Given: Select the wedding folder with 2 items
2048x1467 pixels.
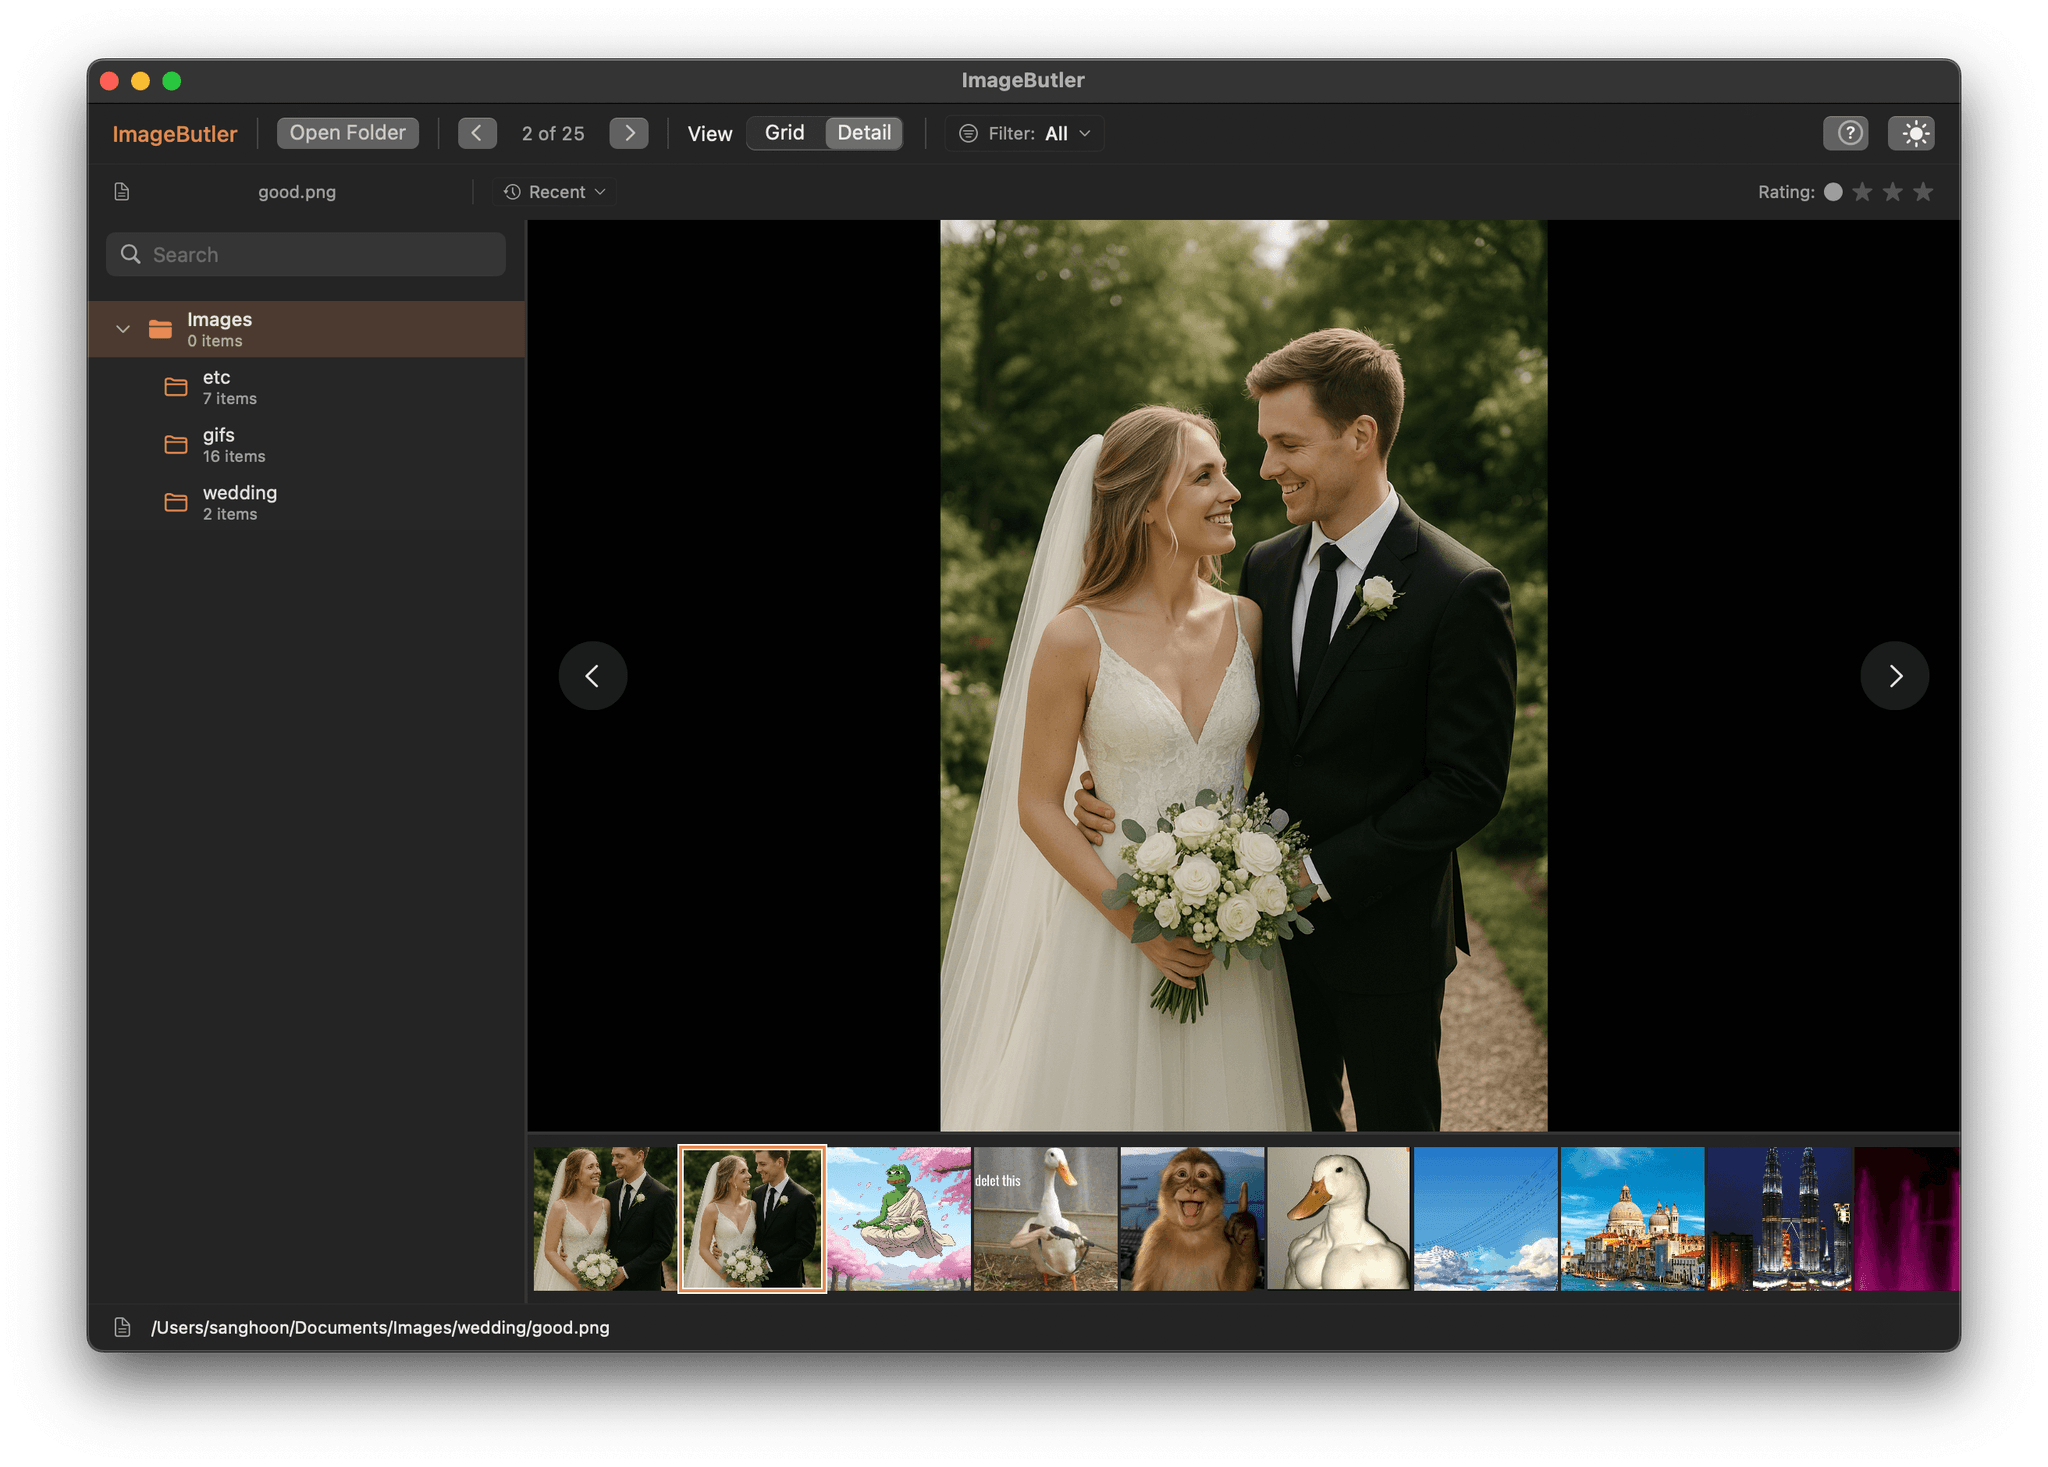Looking at the screenshot, I should 240,501.
